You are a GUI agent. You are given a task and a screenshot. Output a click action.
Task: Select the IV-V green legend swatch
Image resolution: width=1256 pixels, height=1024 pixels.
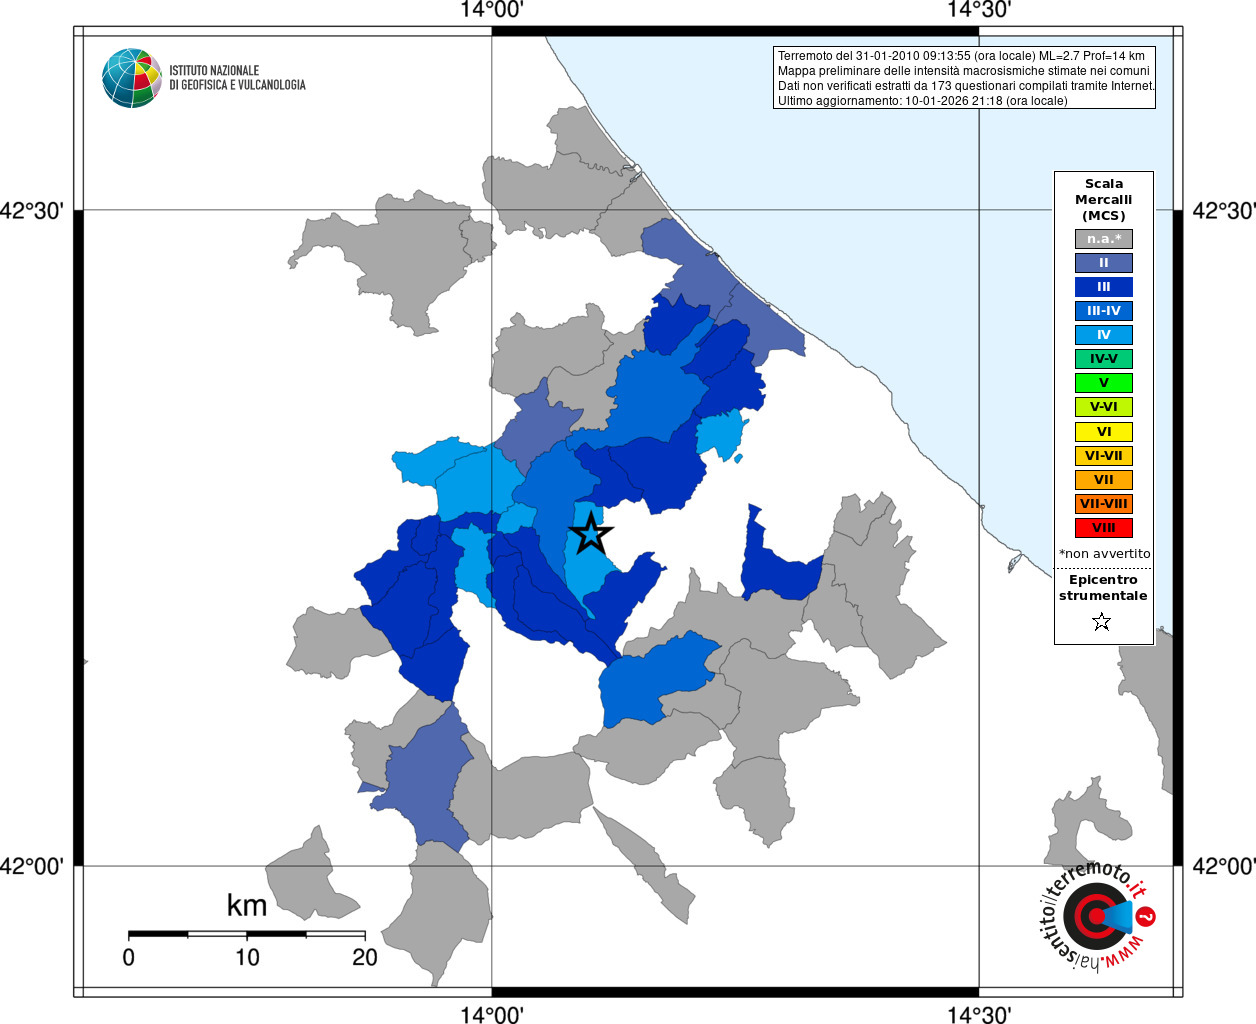(x=1104, y=359)
